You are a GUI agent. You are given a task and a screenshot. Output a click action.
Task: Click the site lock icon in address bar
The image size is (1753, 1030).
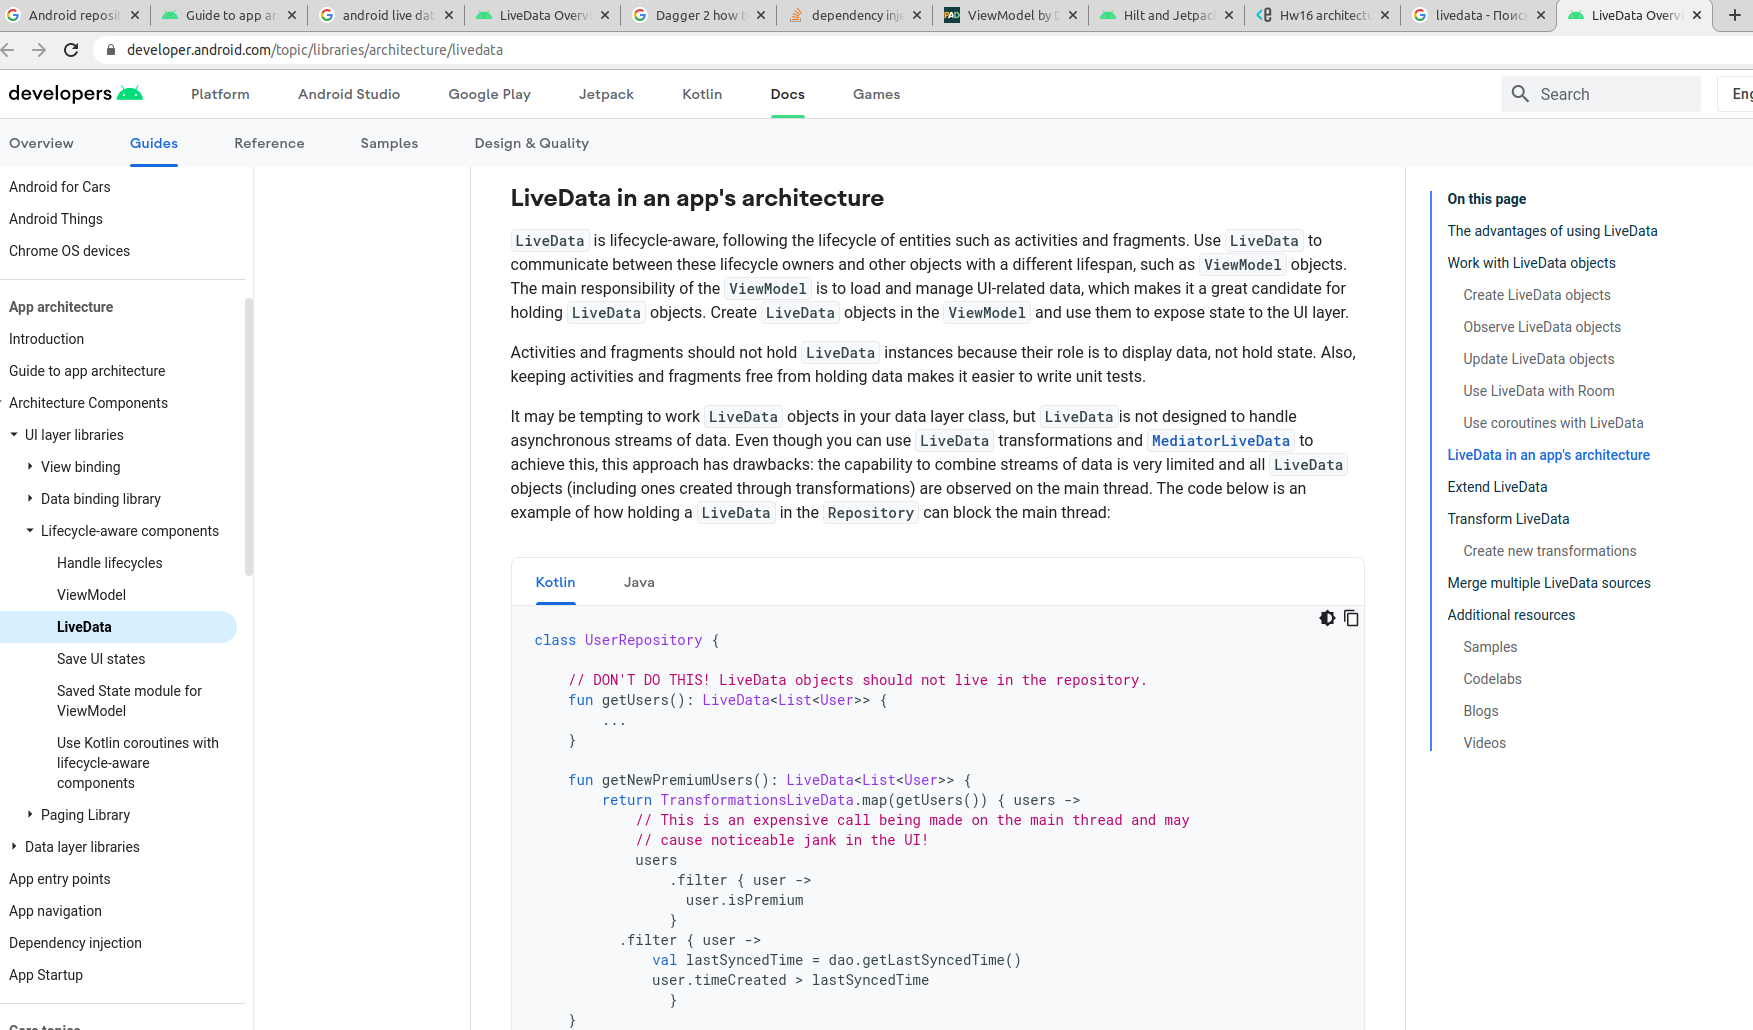111,50
